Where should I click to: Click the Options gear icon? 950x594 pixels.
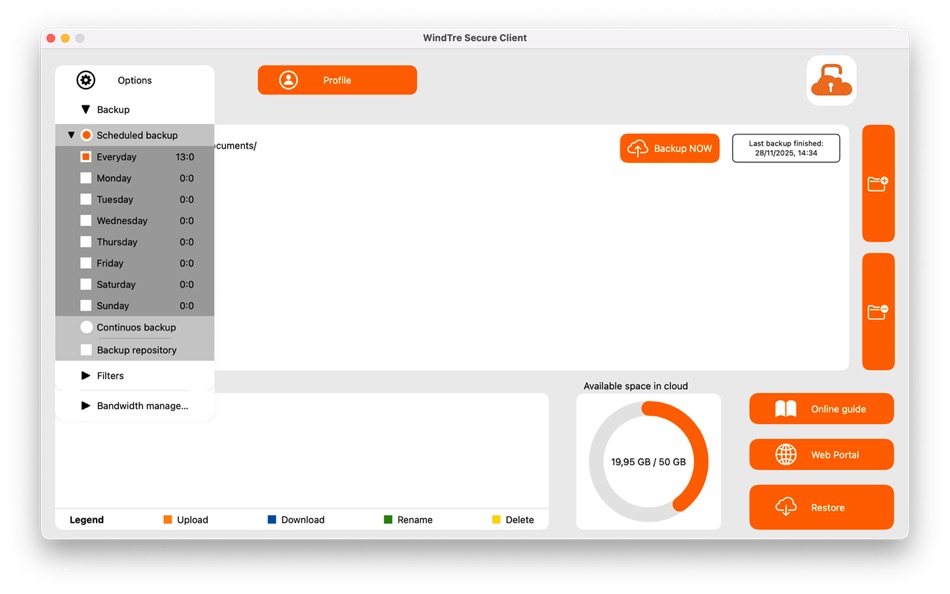click(86, 80)
